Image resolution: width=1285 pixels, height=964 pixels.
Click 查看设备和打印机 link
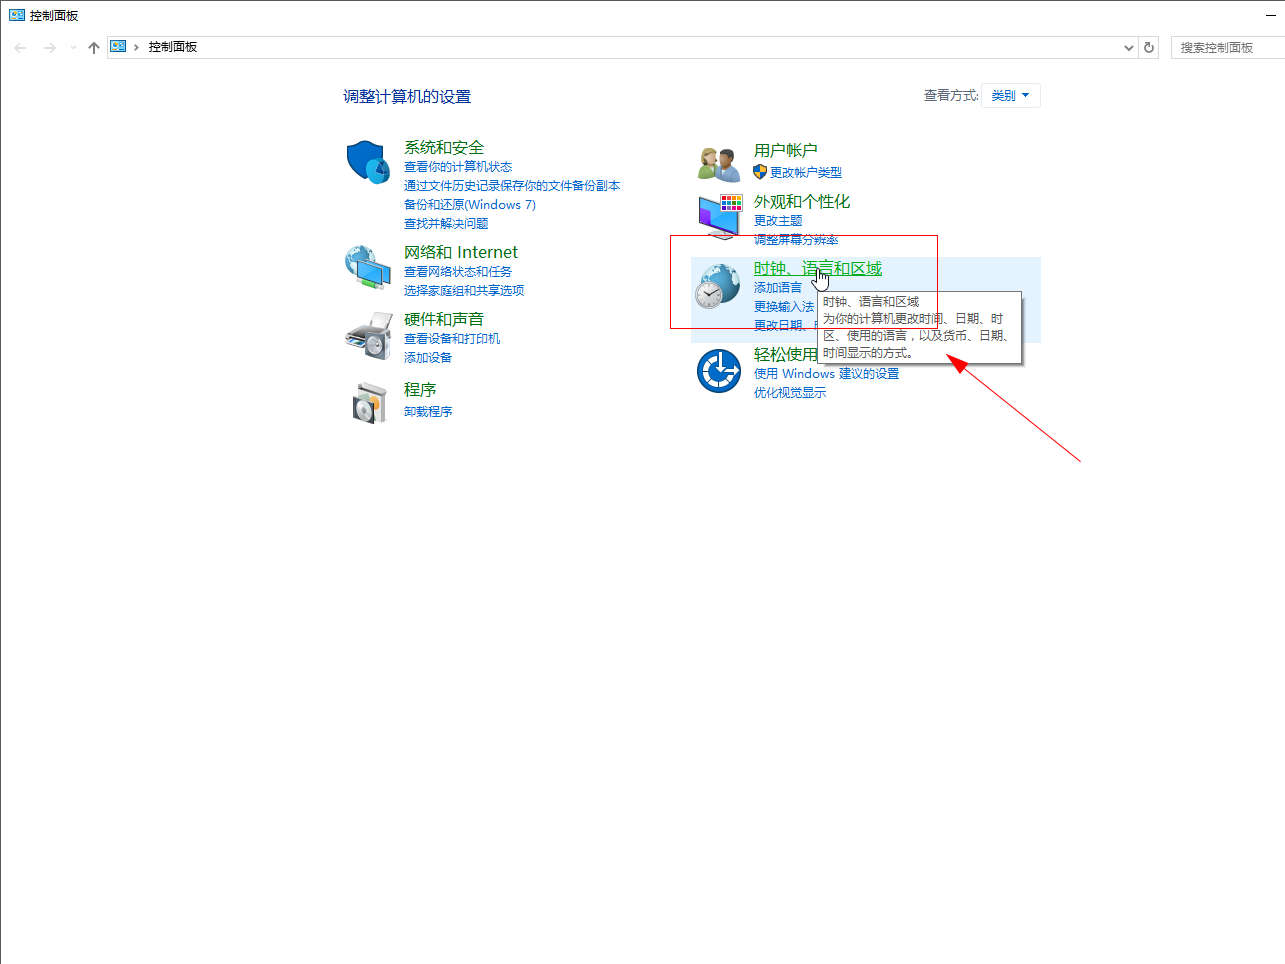[x=451, y=339]
